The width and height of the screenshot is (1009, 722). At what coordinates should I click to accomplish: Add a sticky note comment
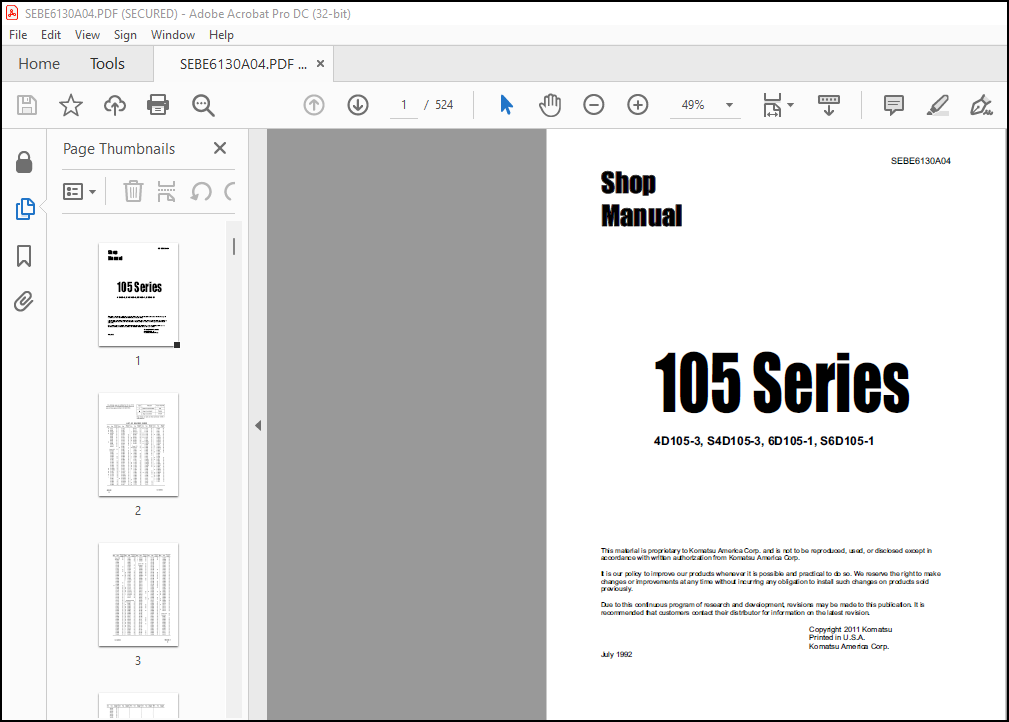pyautogui.click(x=894, y=105)
